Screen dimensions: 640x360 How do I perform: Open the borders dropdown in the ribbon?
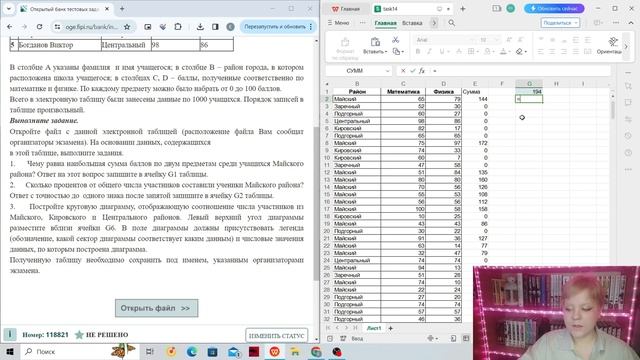coord(478,52)
